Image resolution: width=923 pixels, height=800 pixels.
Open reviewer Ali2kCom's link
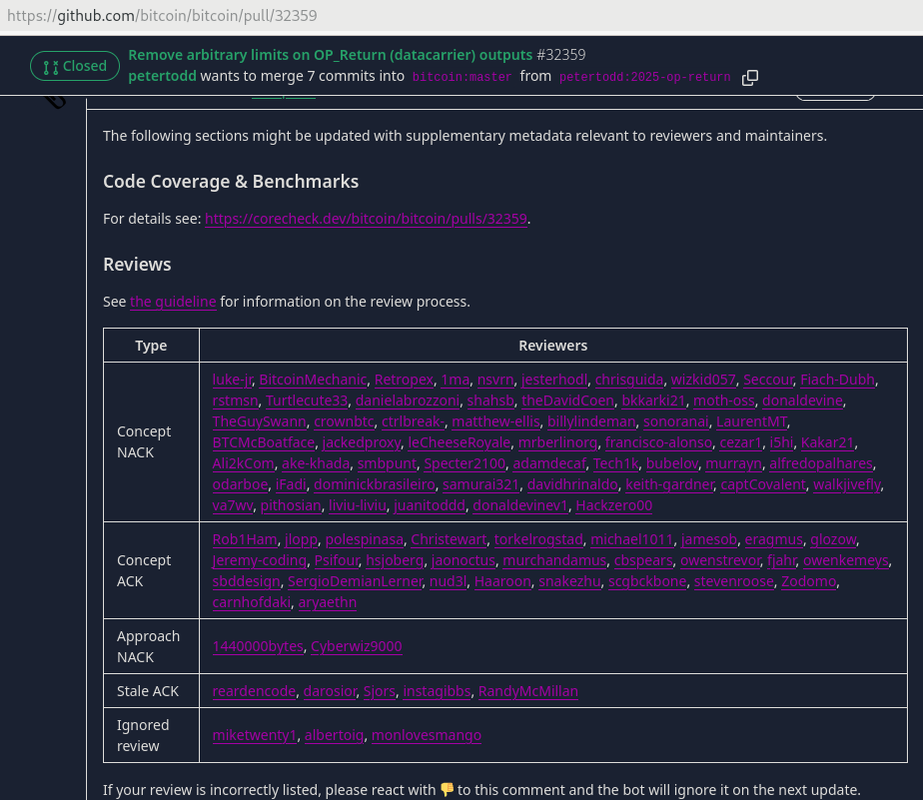pos(243,464)
